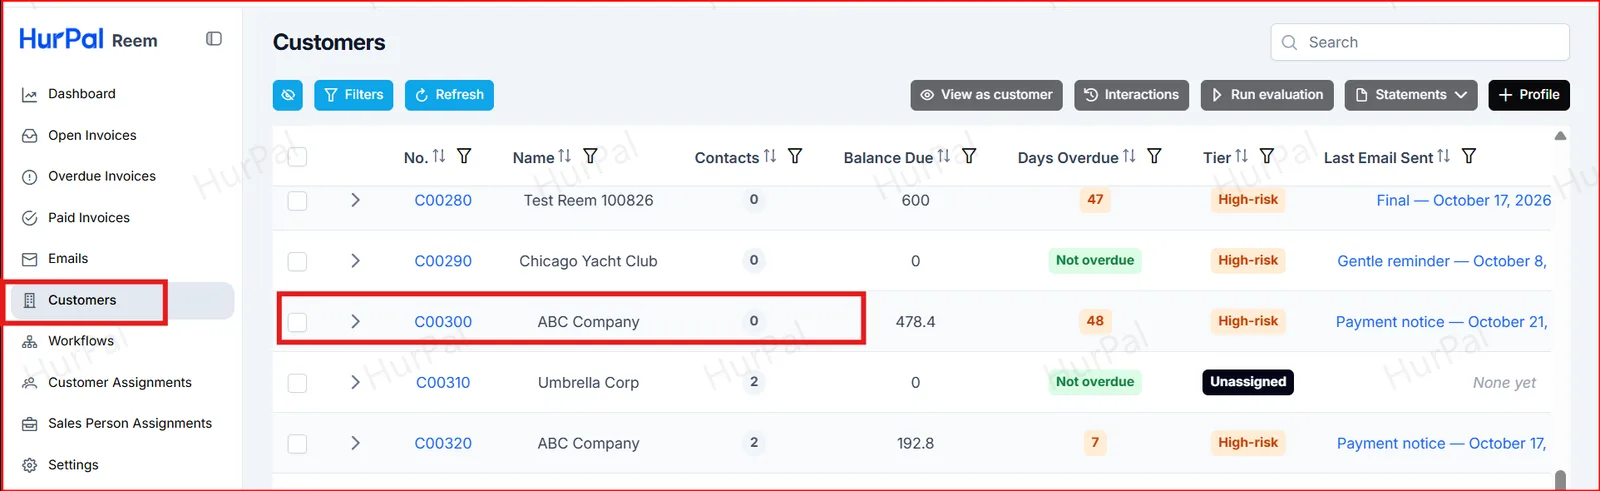
Task: Sort by Last Email Sent column
Action: 1444,156
